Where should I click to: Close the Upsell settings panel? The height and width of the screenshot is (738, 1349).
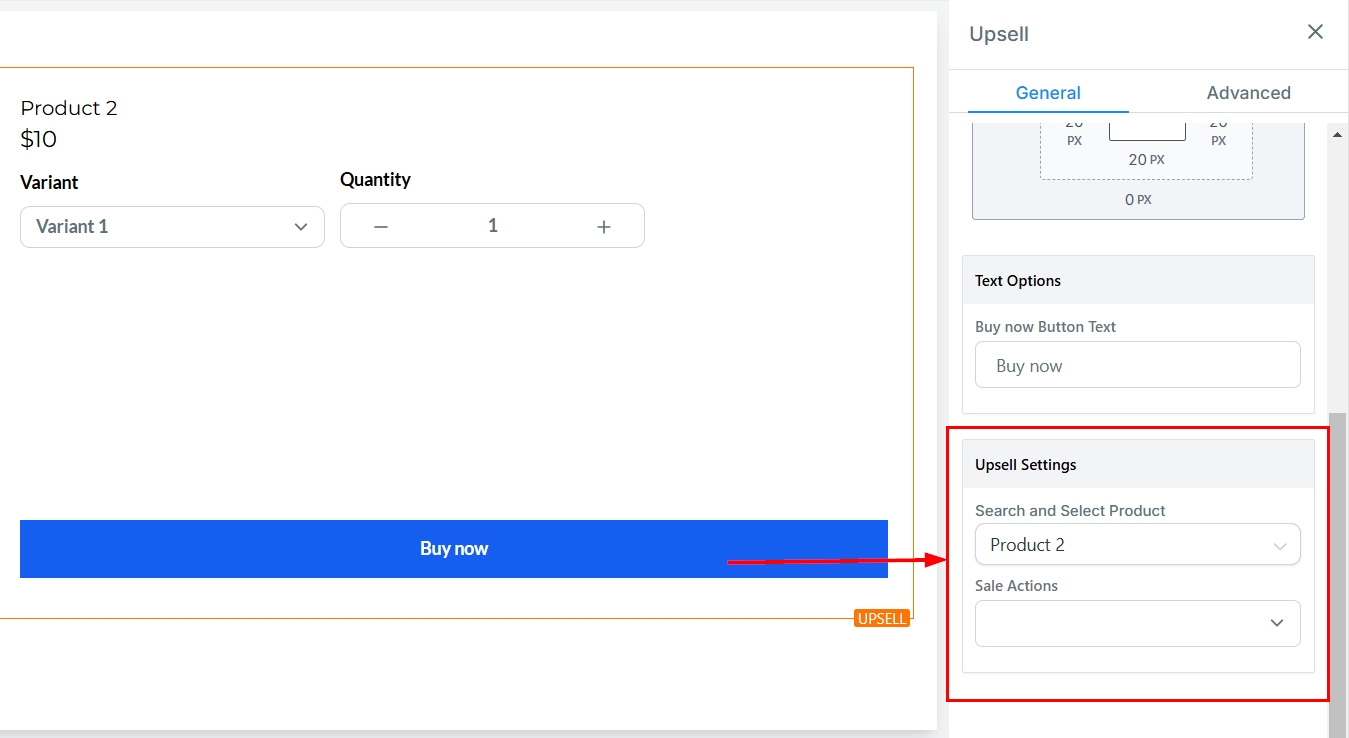point(1315,32)
